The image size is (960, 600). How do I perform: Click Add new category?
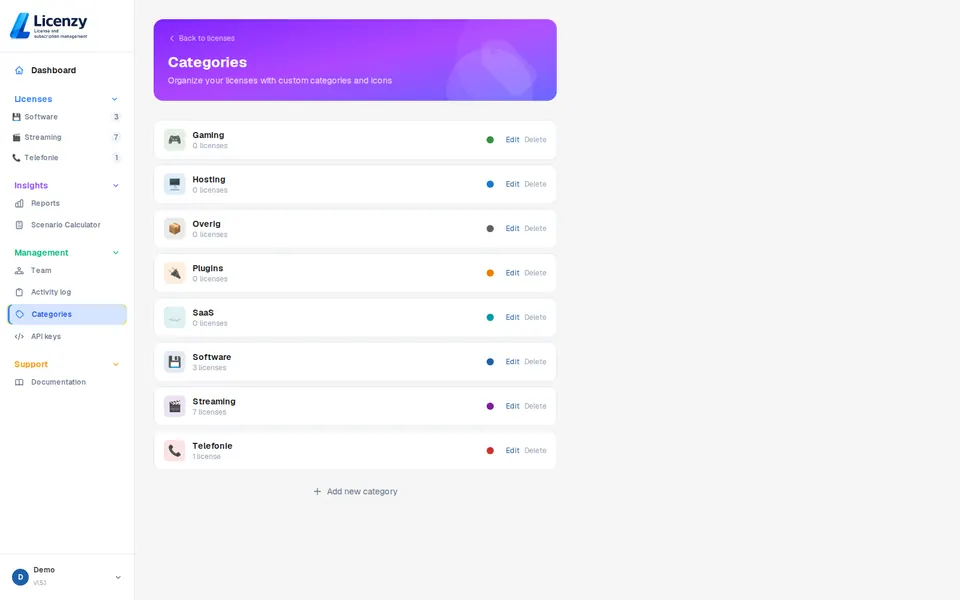tap(355, 492)
